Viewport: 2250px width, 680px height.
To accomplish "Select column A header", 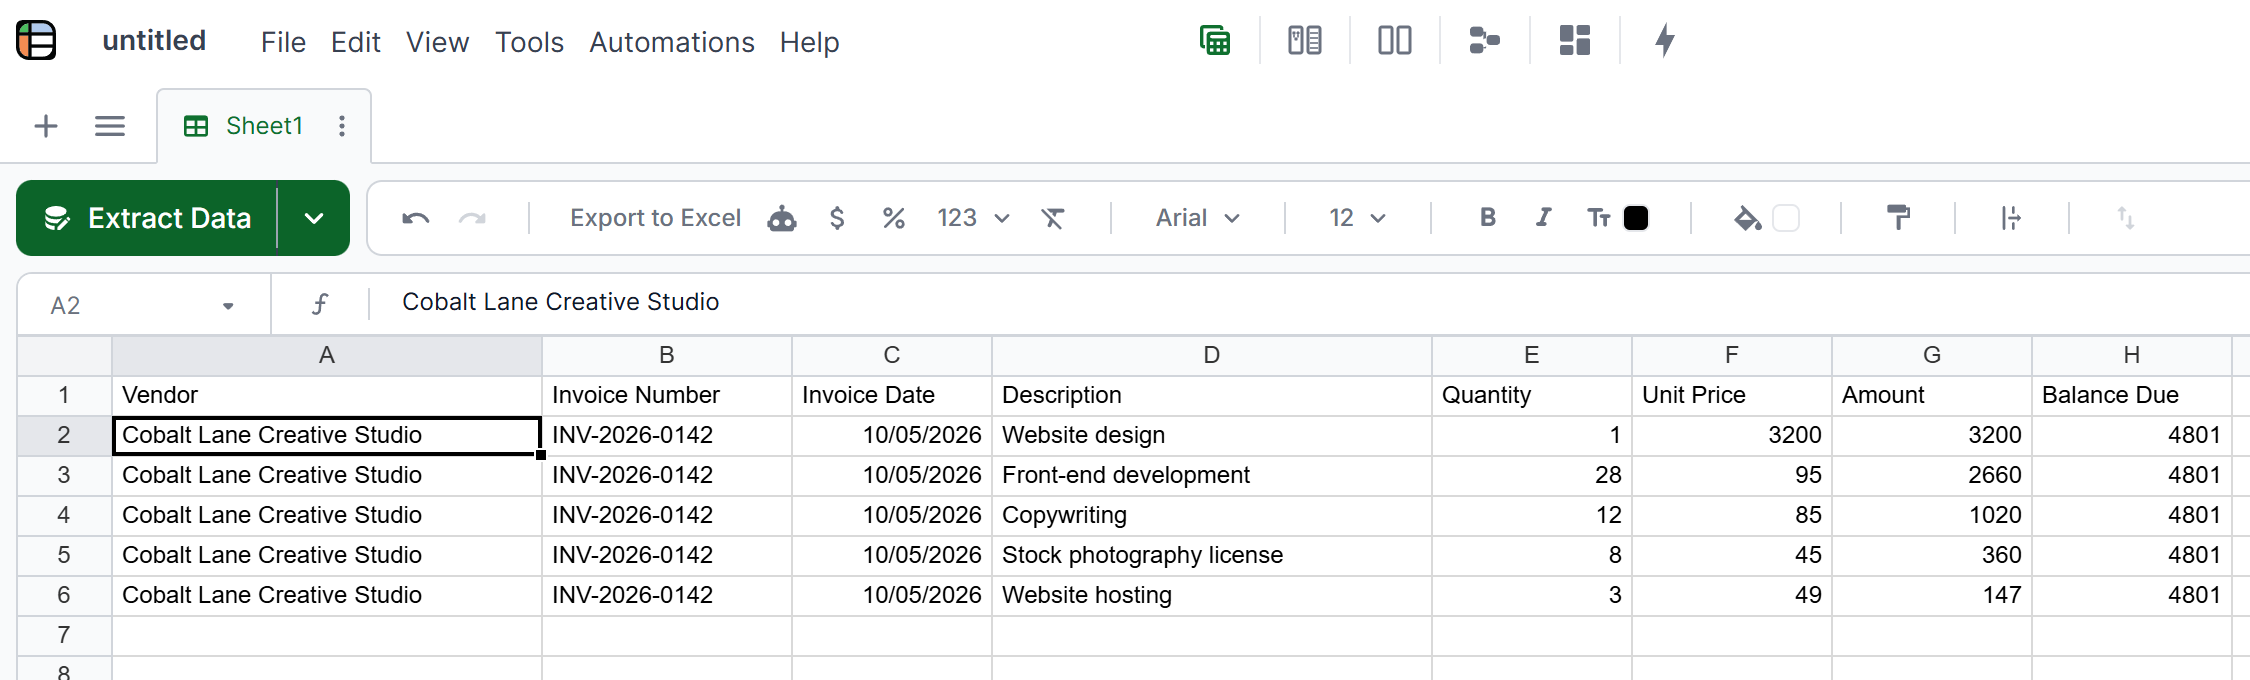I will [x=327, y=356].
